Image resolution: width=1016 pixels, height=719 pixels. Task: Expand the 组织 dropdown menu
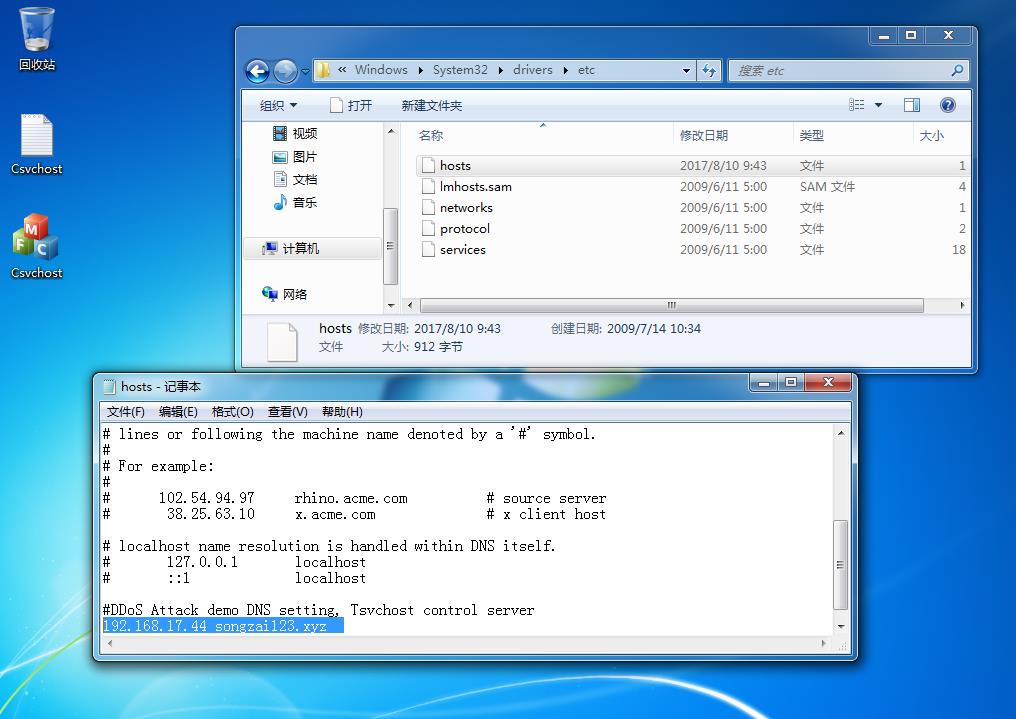(x=278, y=105)
